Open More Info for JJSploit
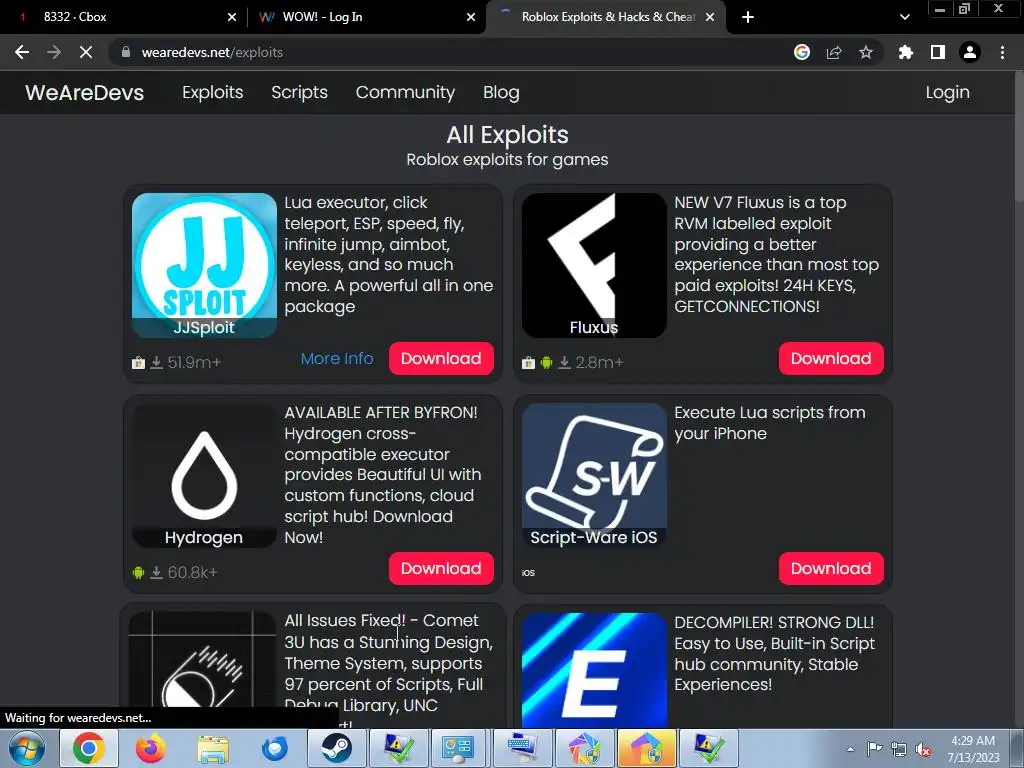Viewport: 1024px width, 768px height. click(337, 359)
